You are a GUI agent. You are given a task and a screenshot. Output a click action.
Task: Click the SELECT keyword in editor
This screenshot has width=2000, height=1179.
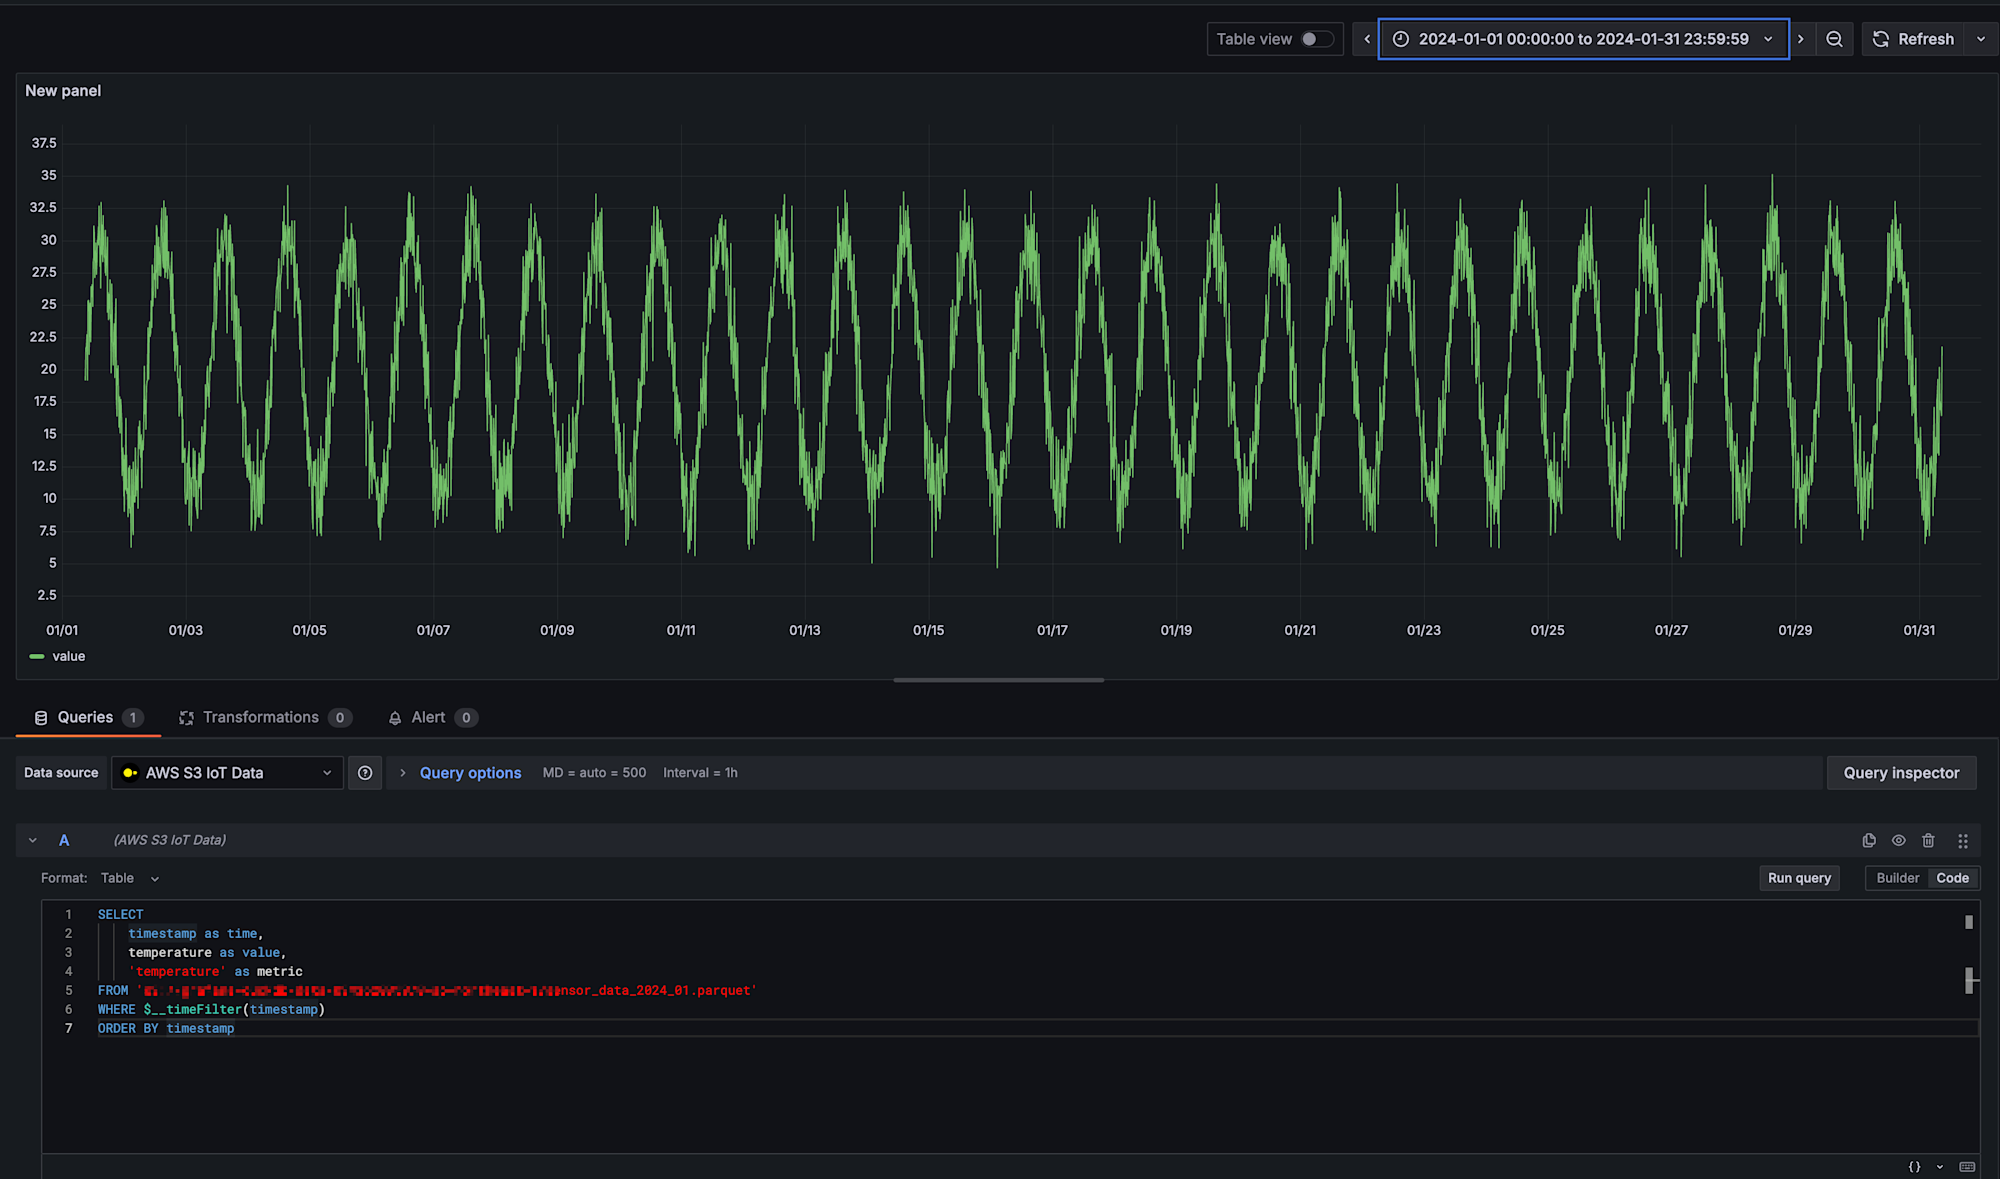[120, 914]
